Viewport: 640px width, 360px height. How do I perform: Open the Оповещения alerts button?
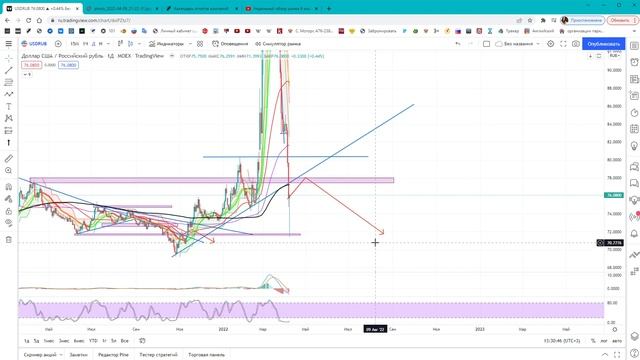tap(230, 44)
